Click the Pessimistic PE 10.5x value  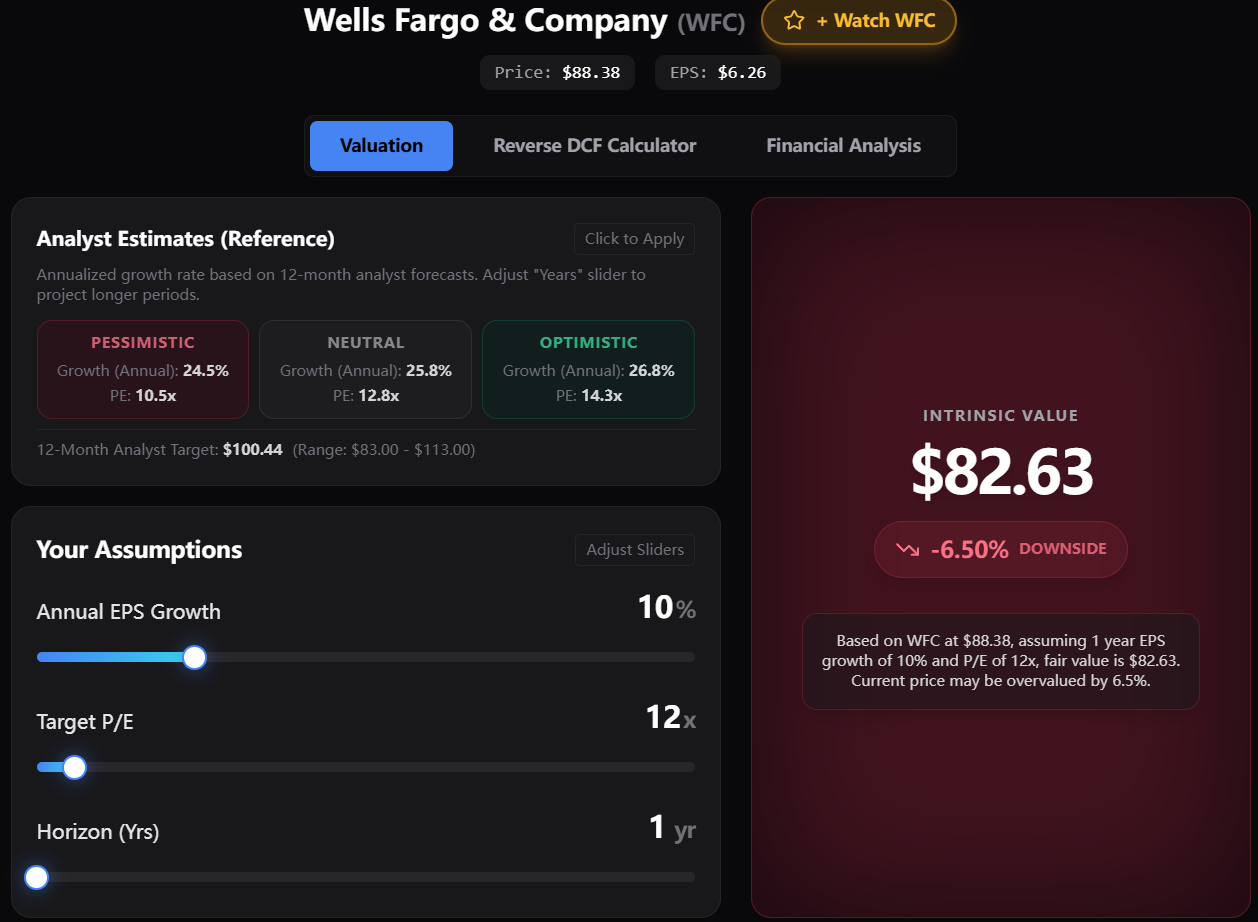pyautogui.click(x=155, y=396)
